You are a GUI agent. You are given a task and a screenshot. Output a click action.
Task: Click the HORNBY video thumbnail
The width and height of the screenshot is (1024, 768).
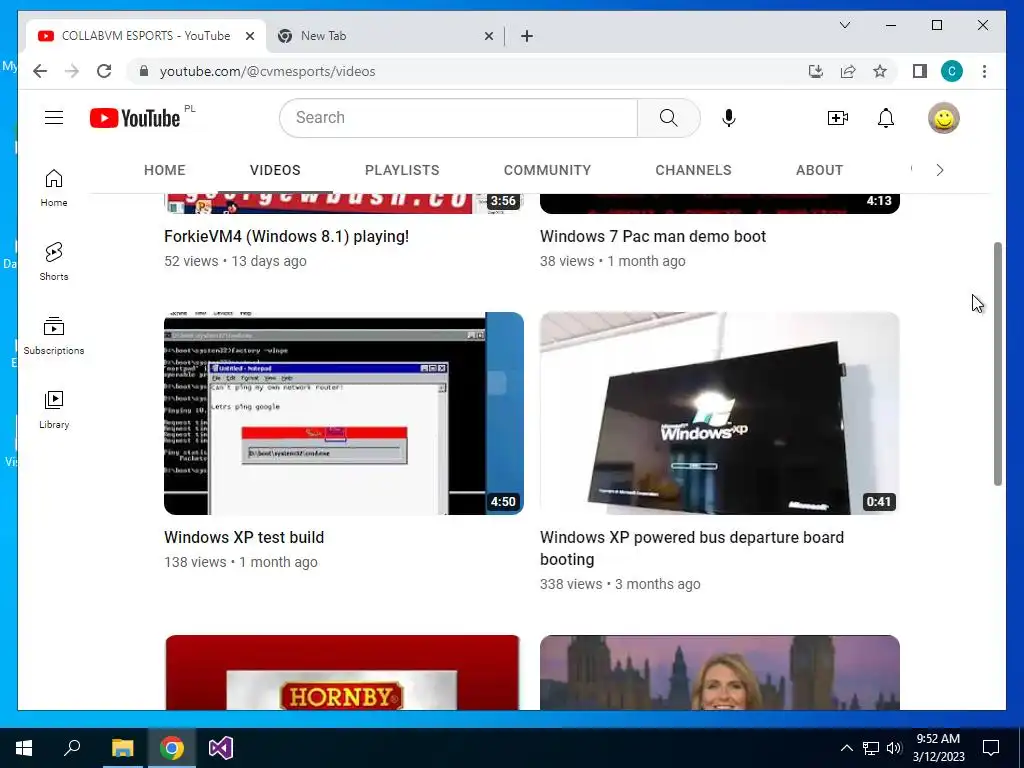[x=344, y=673]
